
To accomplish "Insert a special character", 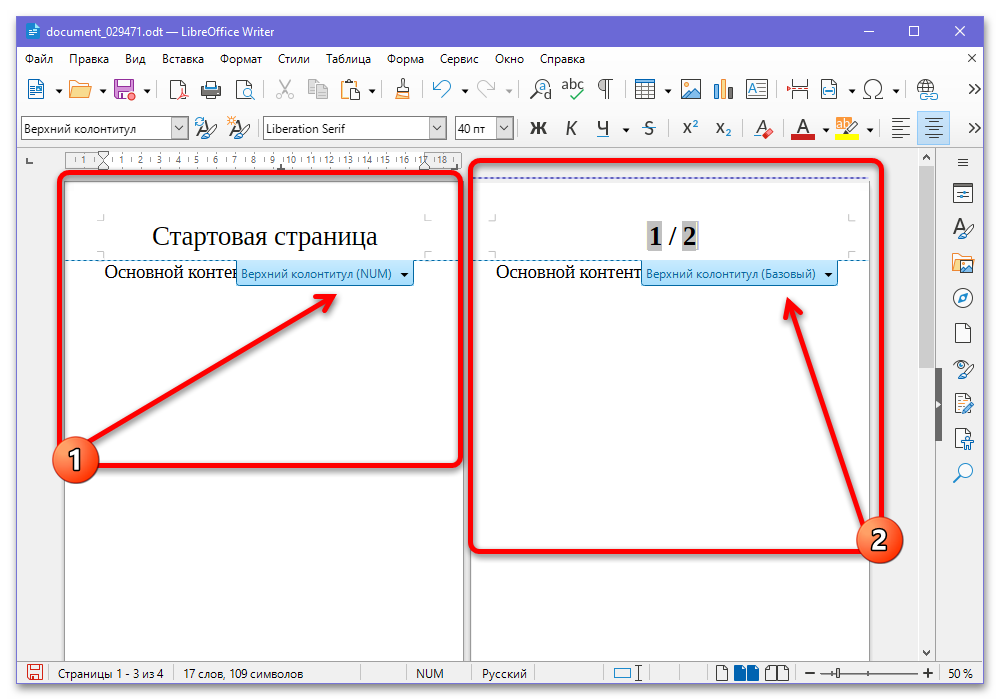I will 873,90.
